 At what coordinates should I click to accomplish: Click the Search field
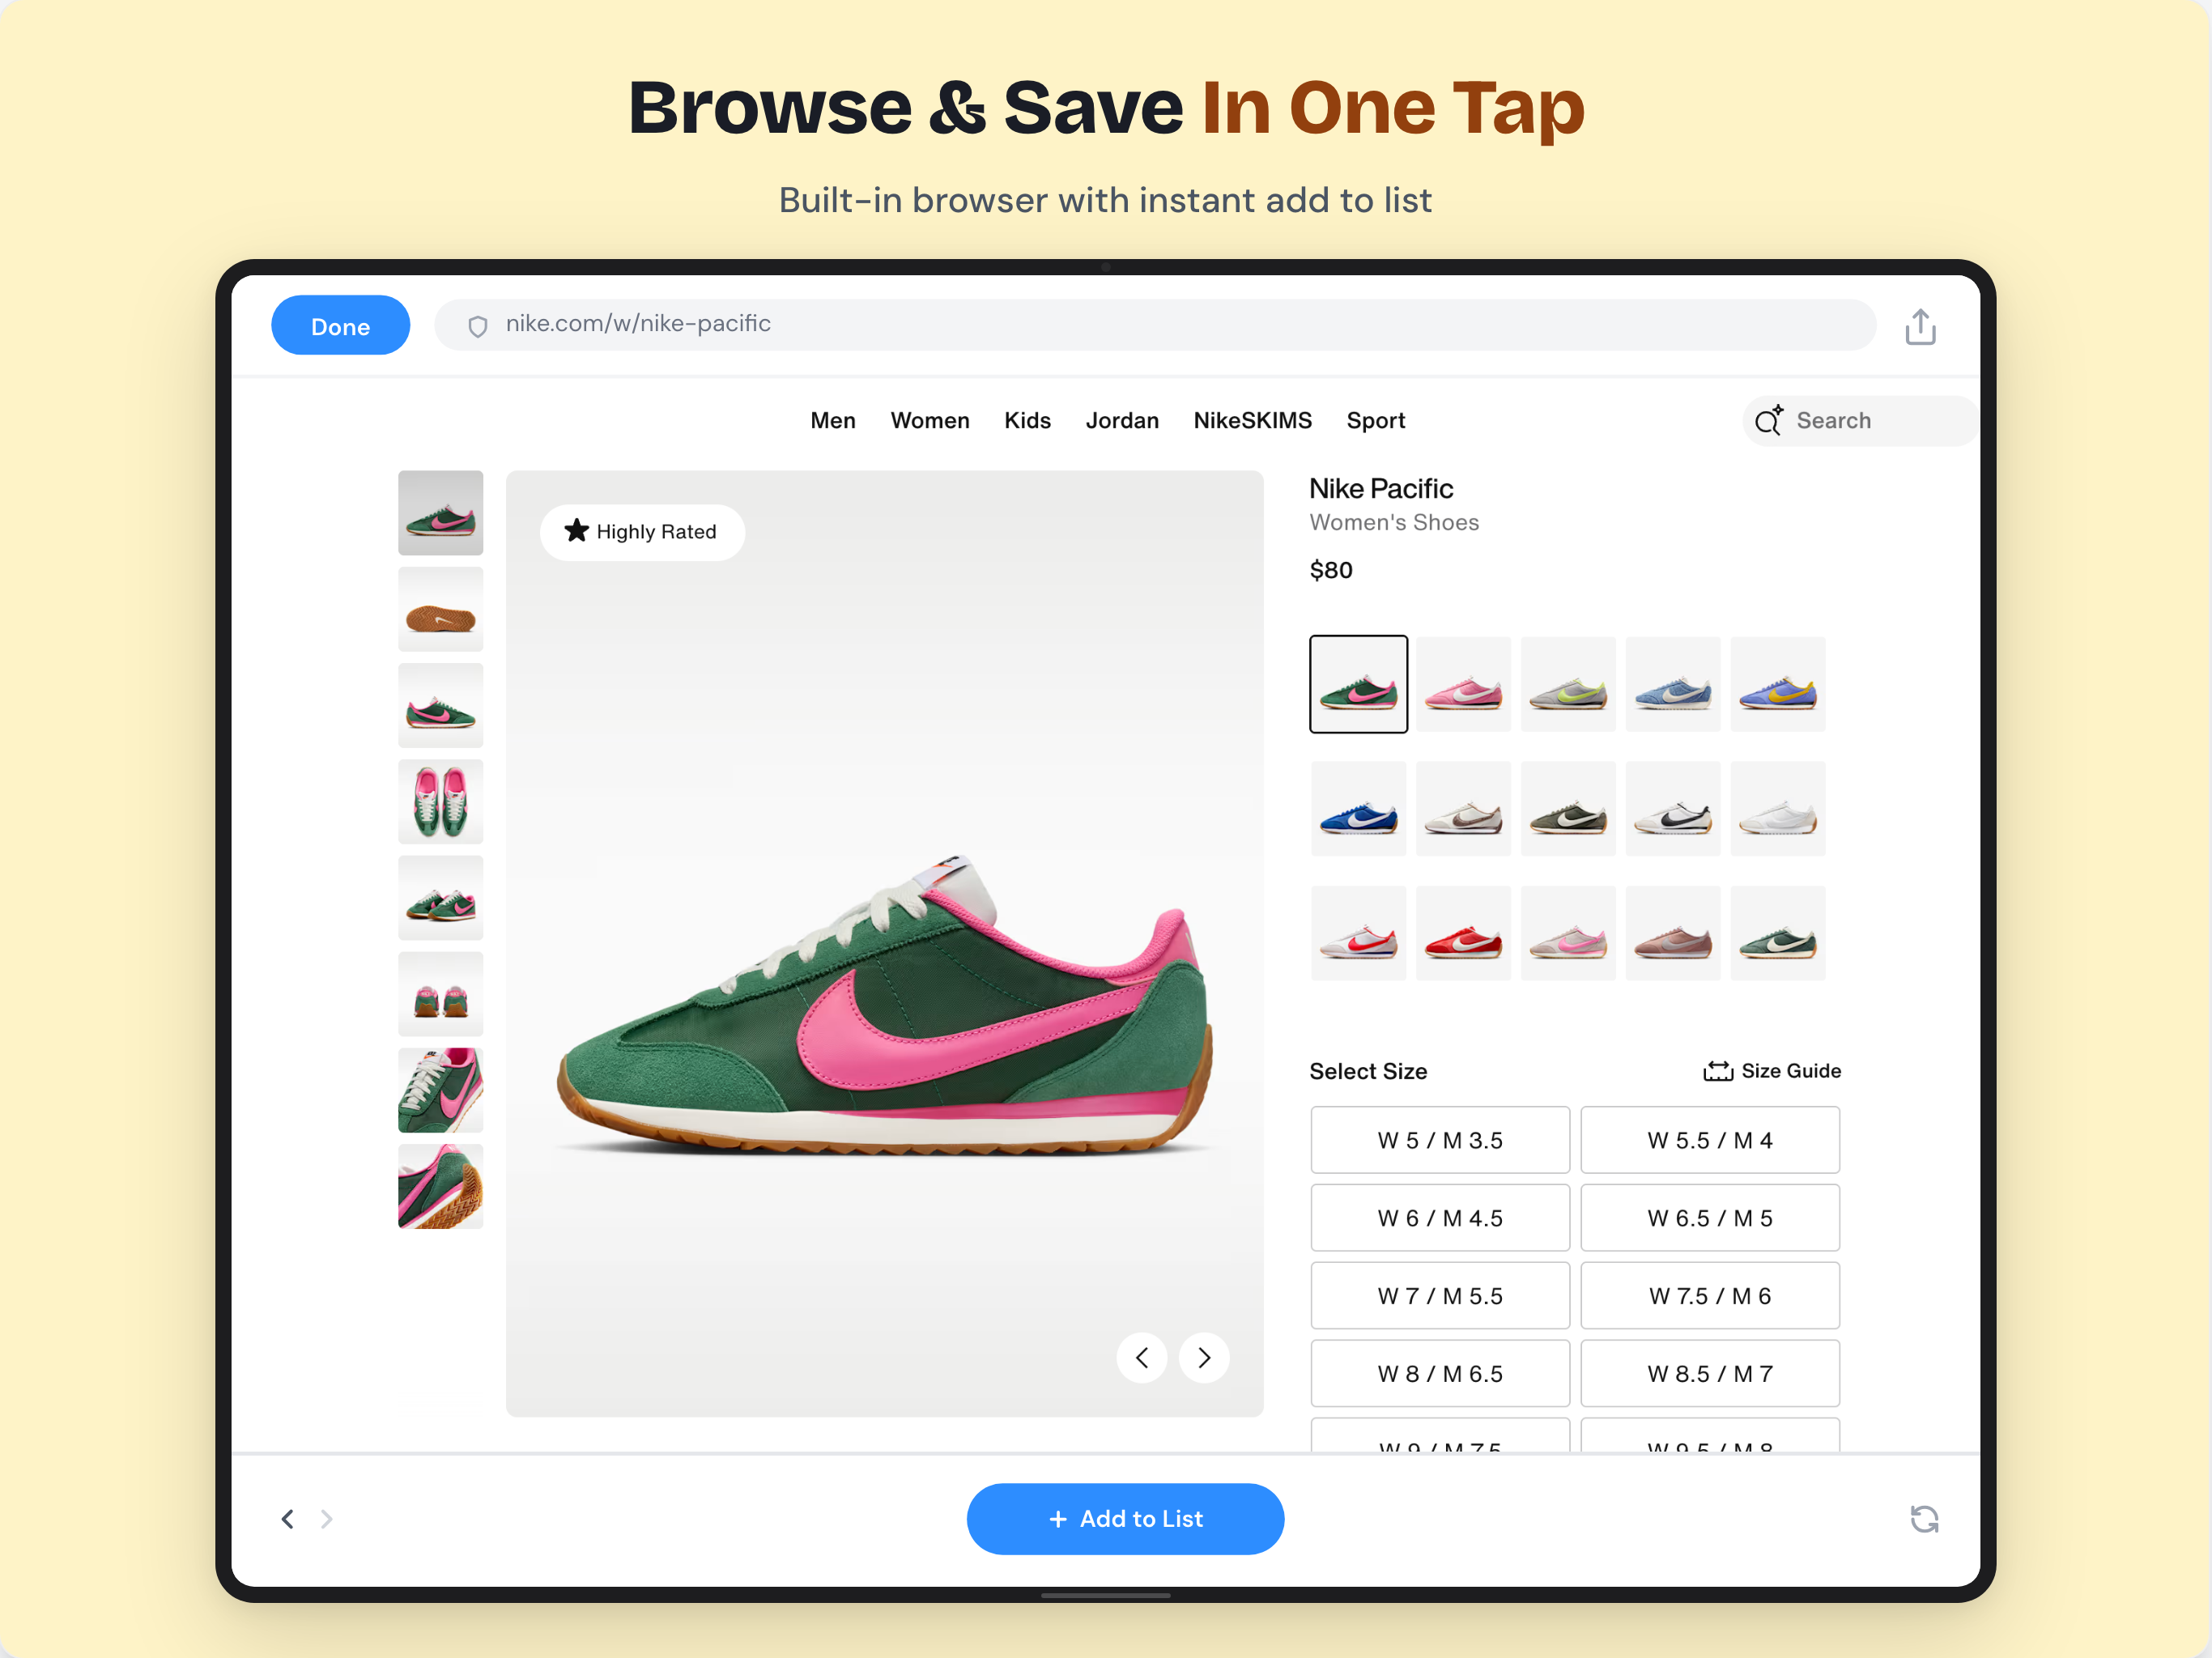click(1860, 420)
